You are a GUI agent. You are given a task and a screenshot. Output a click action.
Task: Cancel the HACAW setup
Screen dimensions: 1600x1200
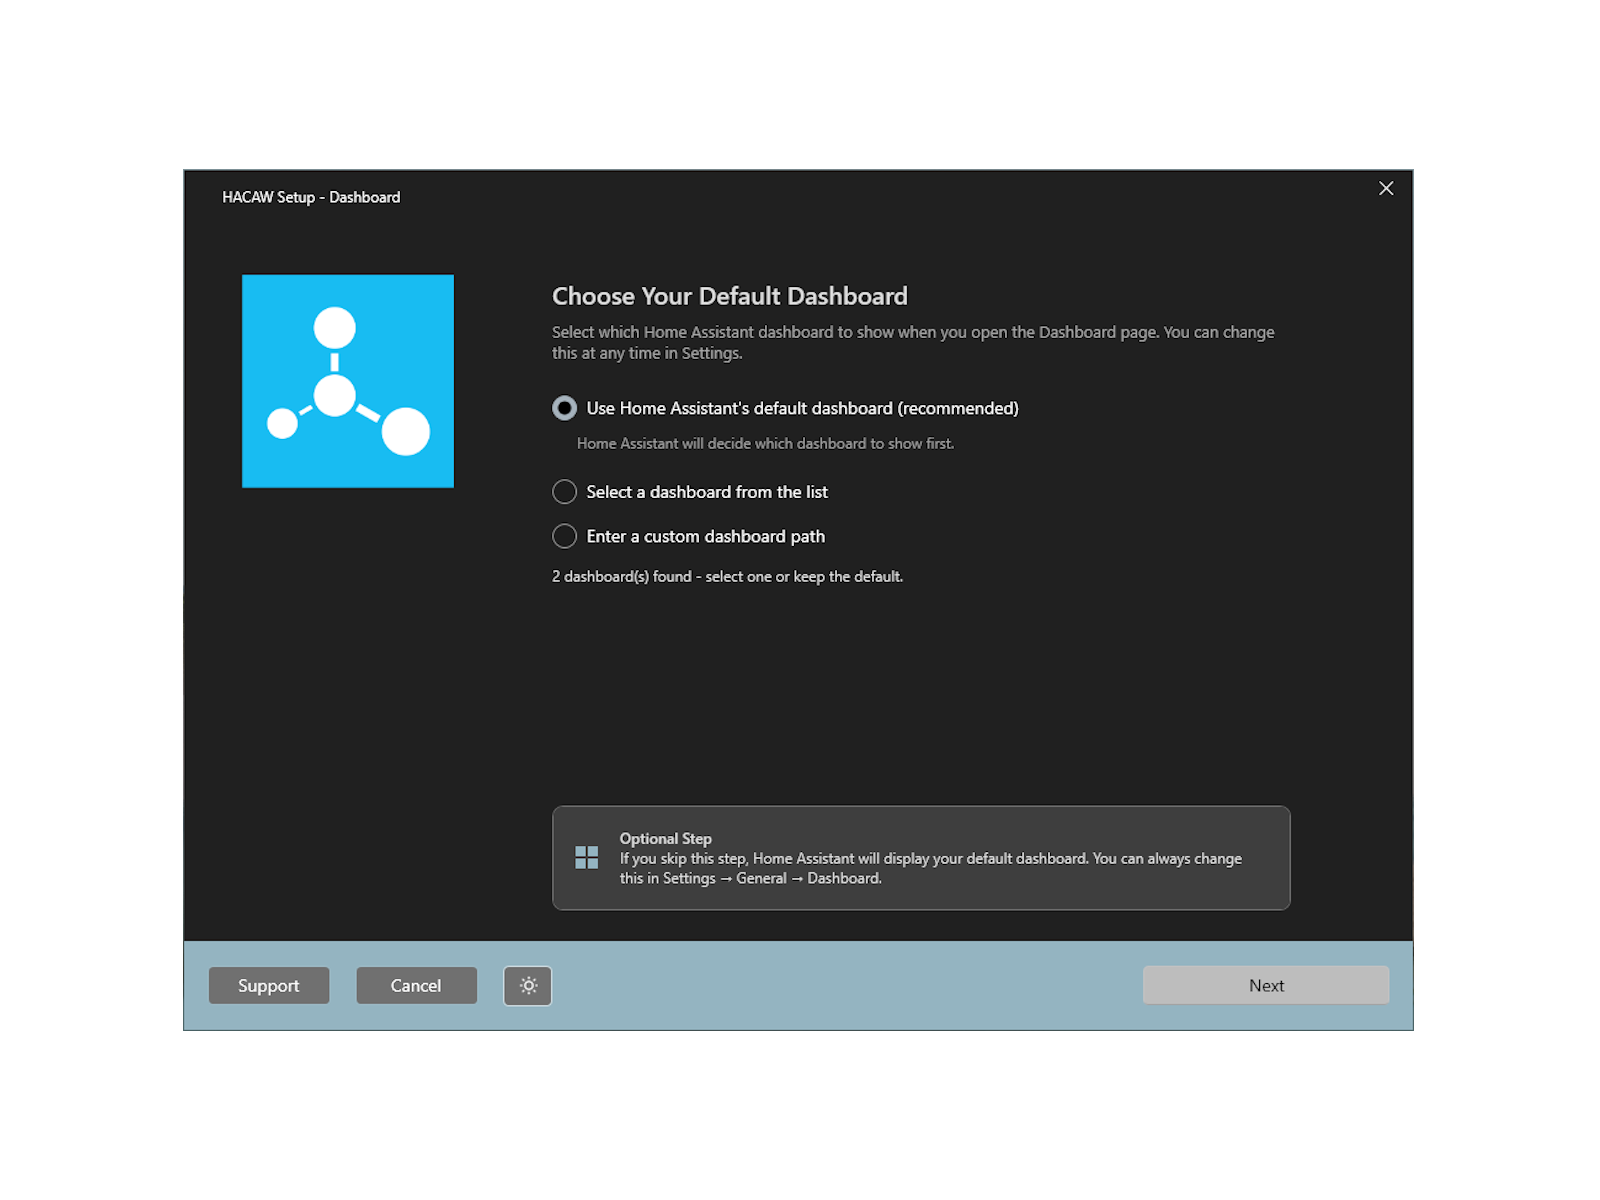click(x=416, y=986)
